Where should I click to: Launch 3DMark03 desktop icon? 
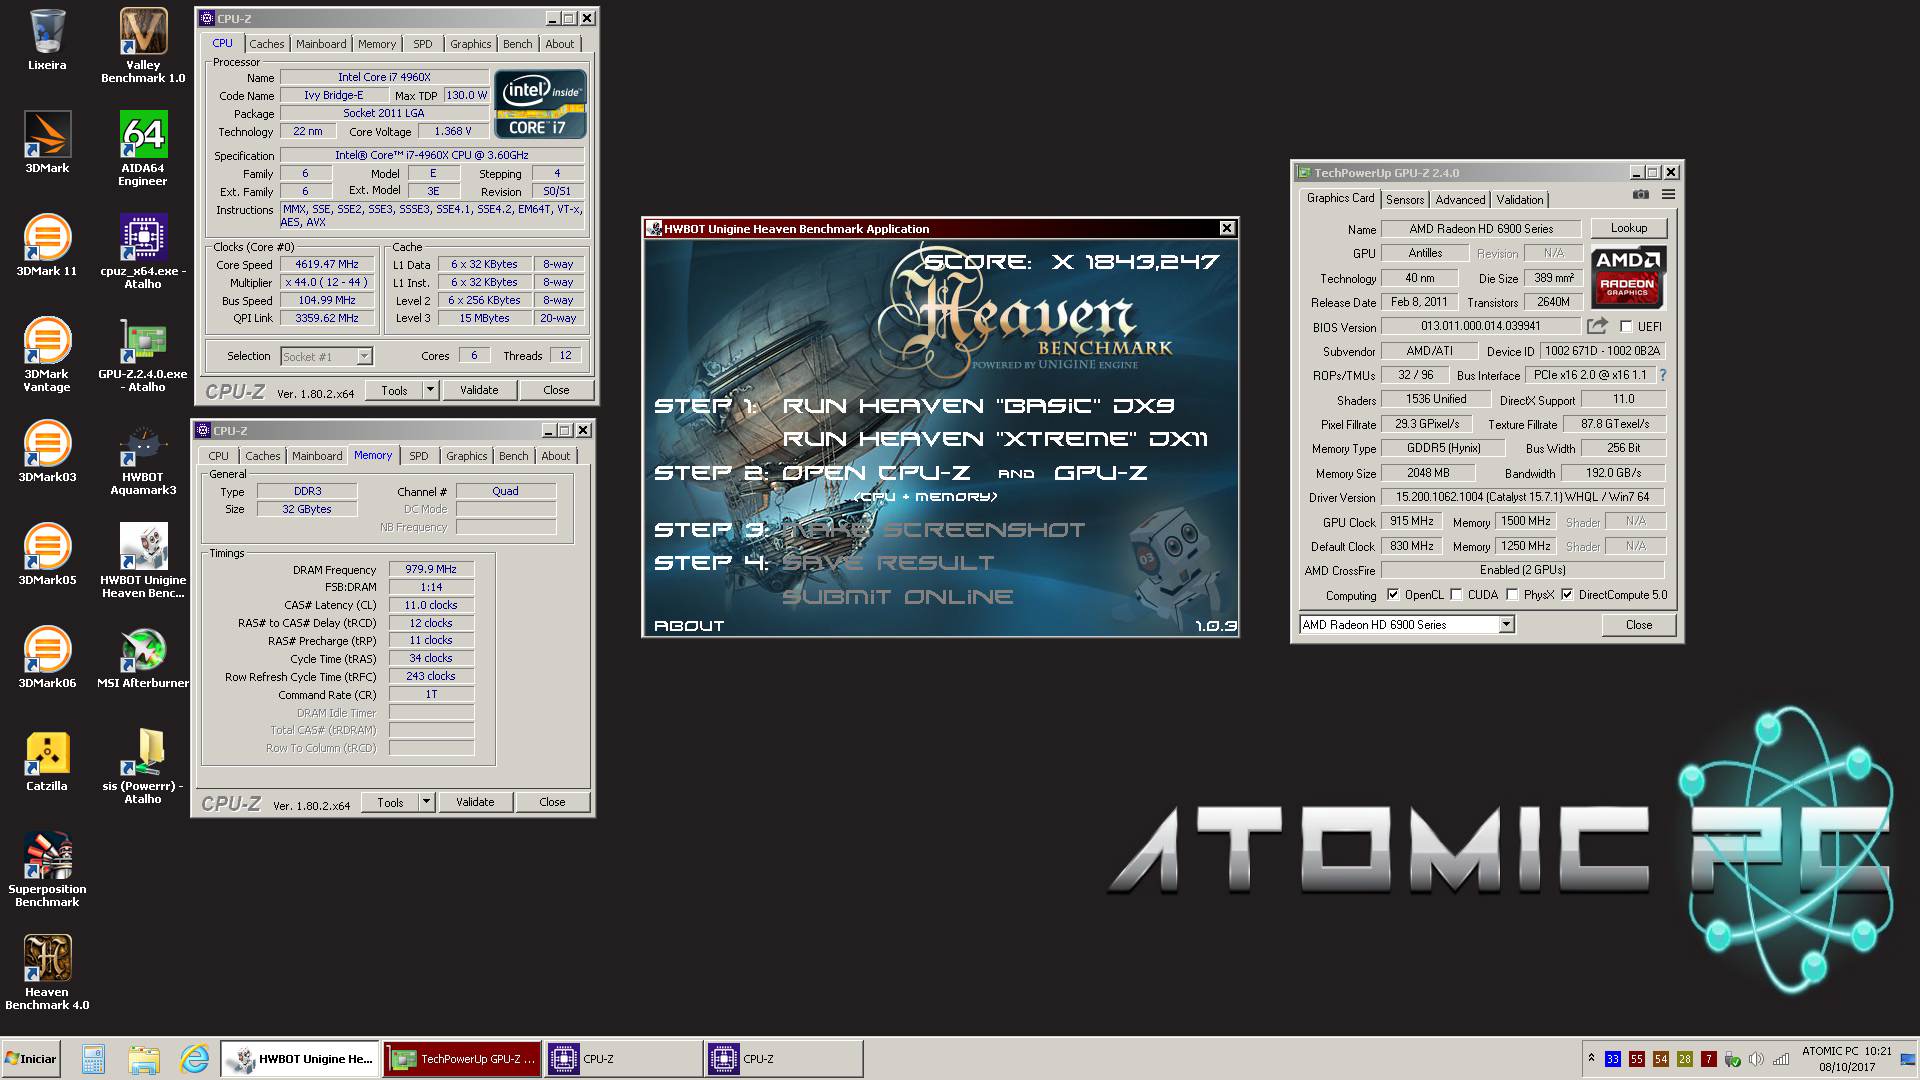47,451
